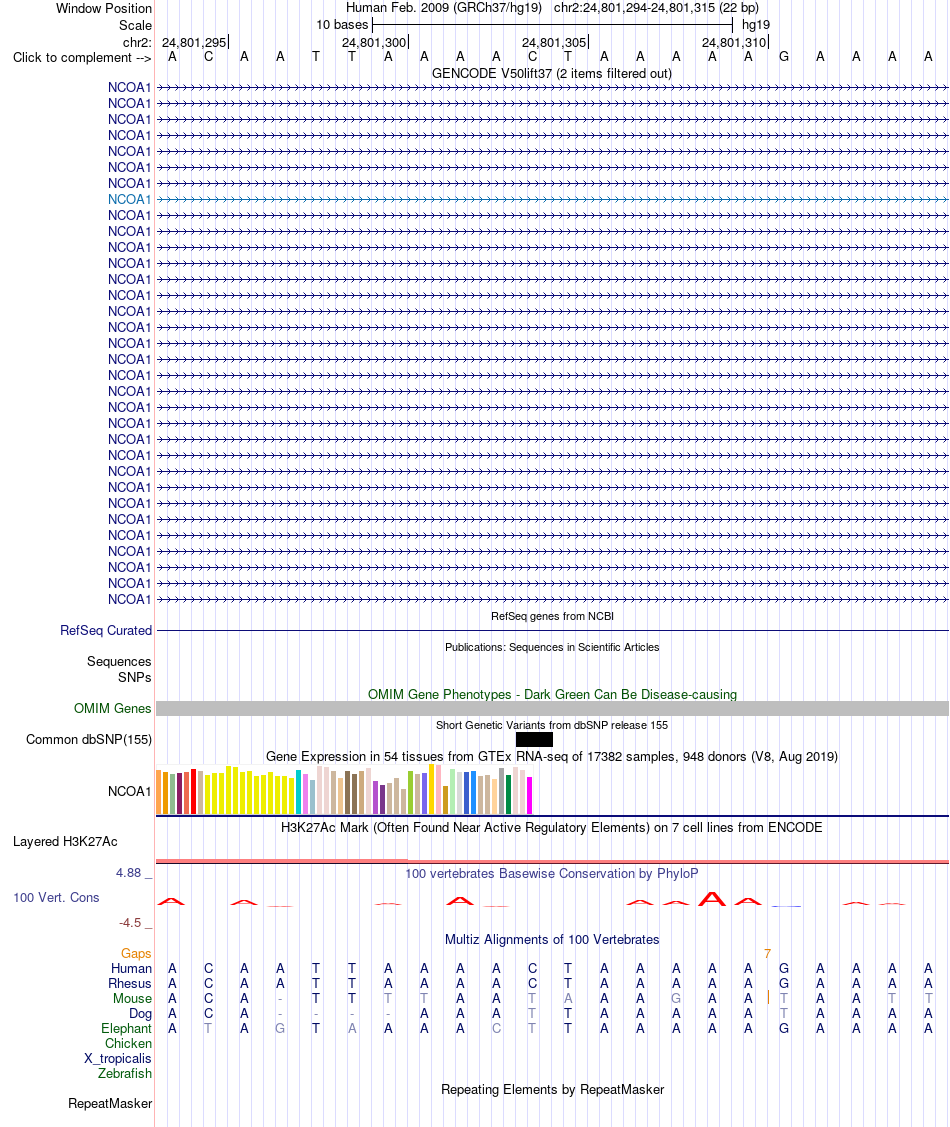This screenshot has height=1127, width=950.
Task: Open the highlighted light-blue NCOA1 transcript label
Action: coord(129,199)
